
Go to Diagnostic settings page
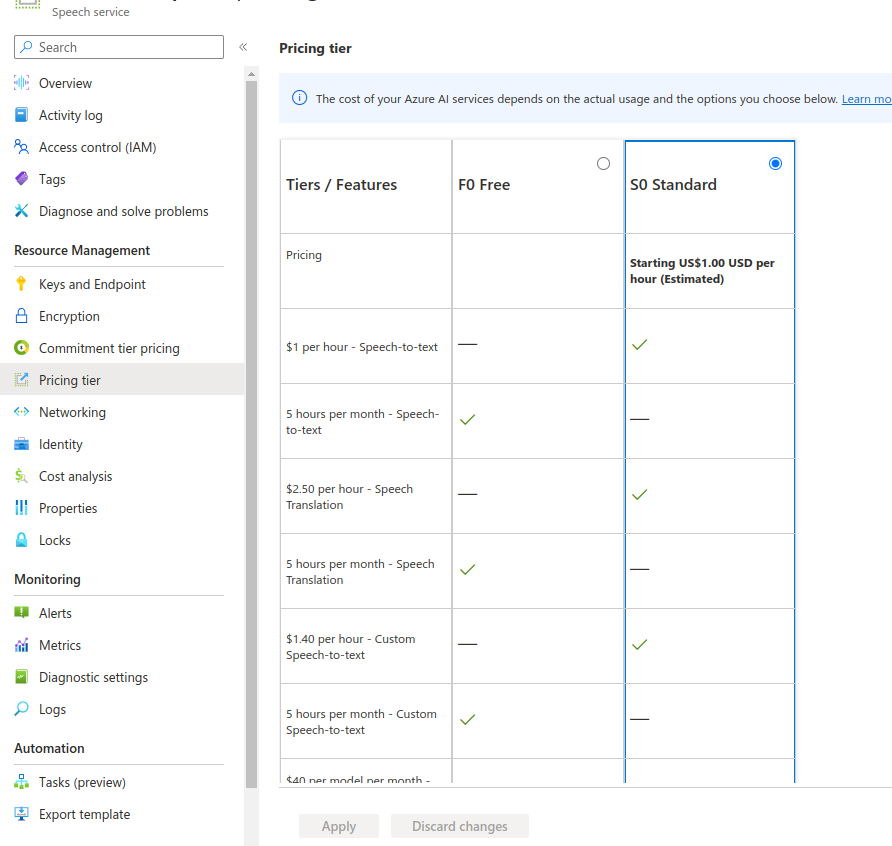coord(93,677)
